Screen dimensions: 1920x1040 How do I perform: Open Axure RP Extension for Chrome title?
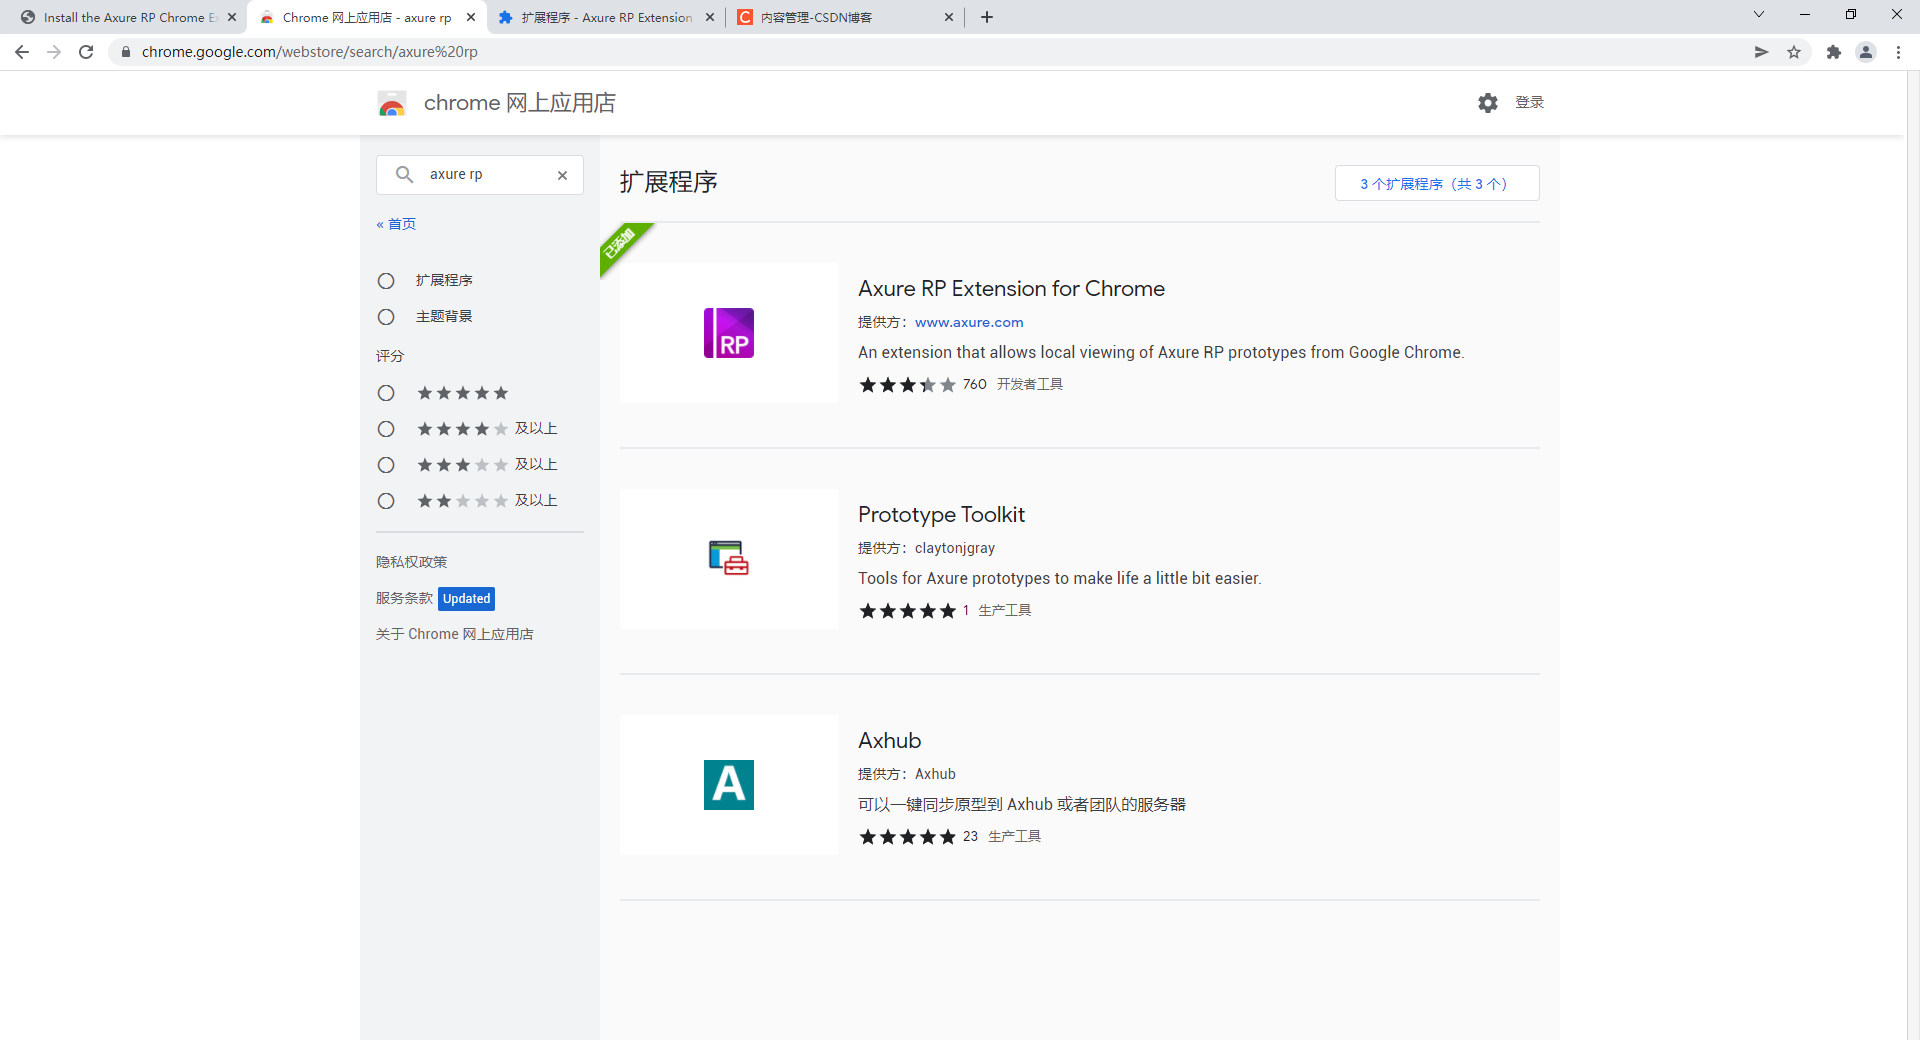(1011, 289)
